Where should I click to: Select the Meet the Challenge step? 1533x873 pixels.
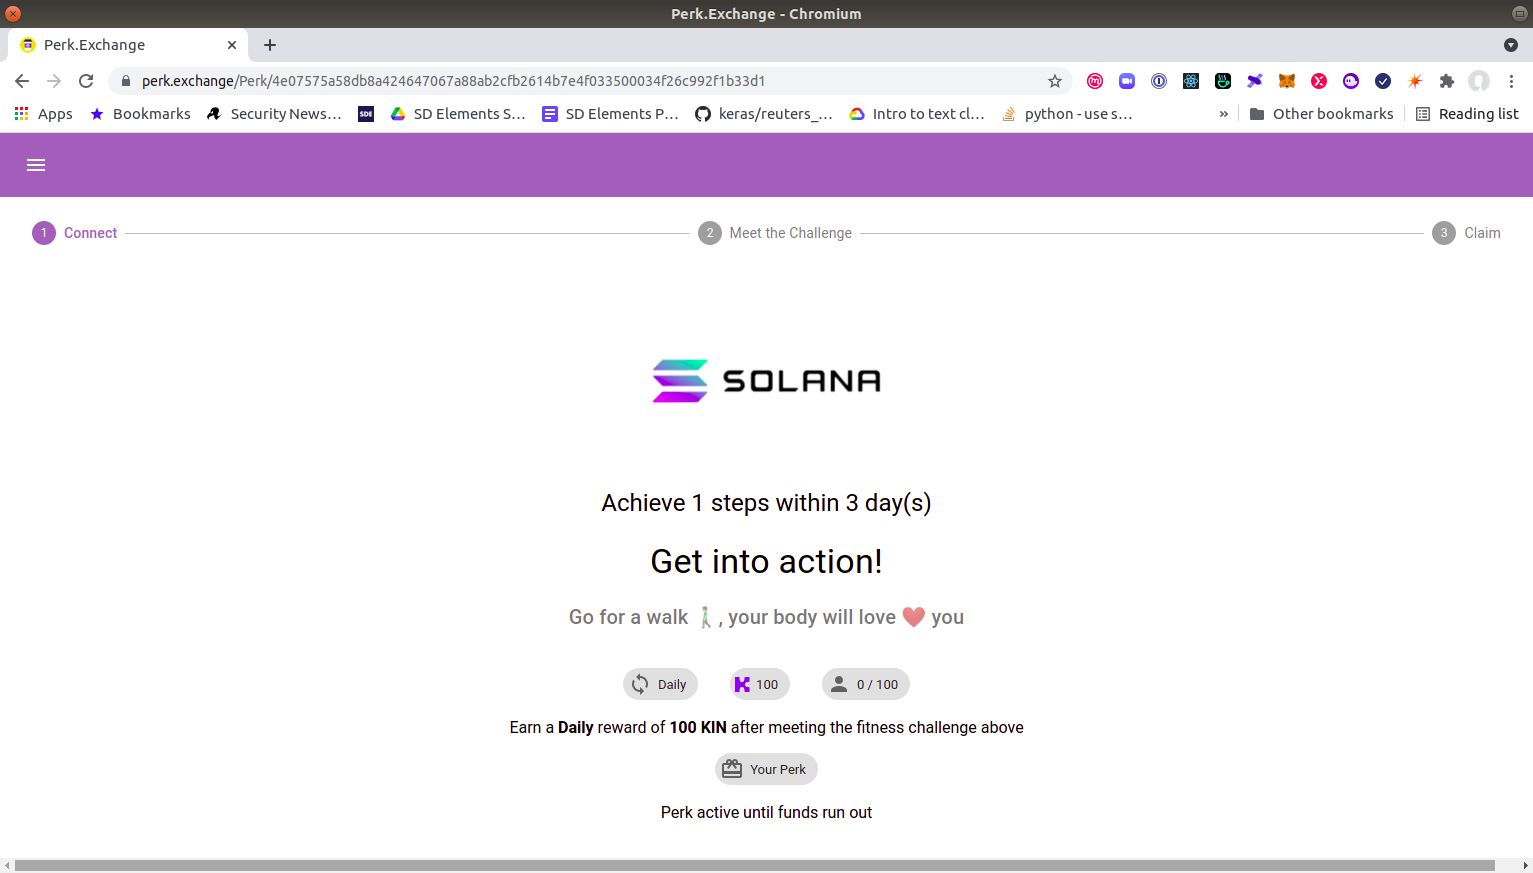(x=775, y=233)
